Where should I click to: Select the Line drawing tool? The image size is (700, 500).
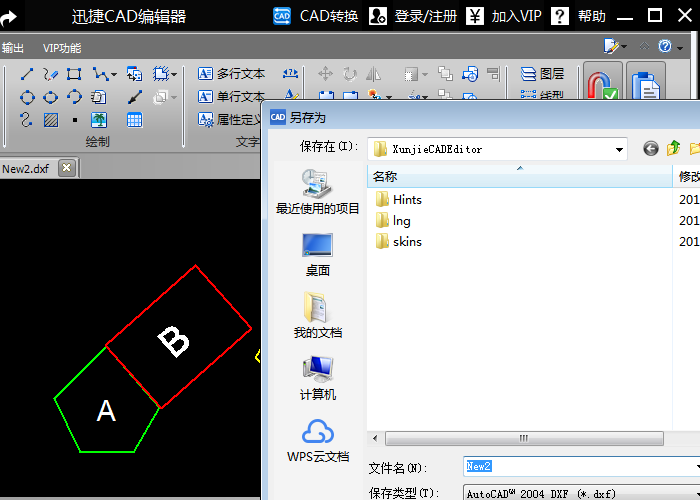pos(27,74)
